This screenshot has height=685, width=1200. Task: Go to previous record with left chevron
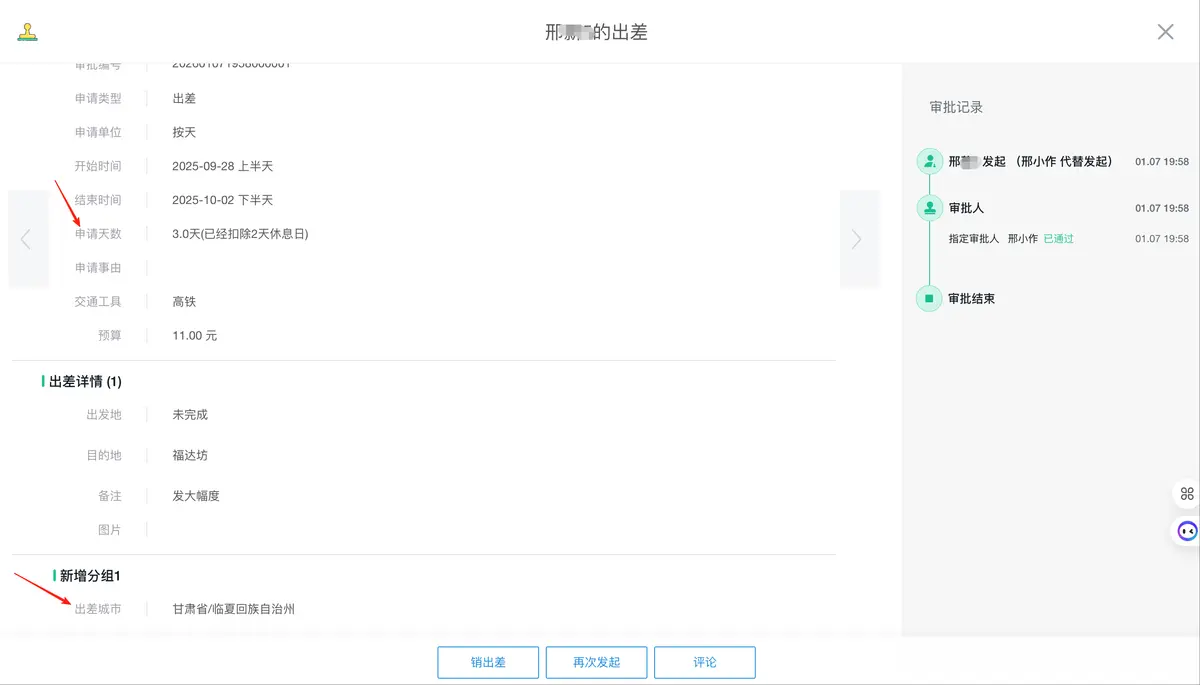click(26, 239)
